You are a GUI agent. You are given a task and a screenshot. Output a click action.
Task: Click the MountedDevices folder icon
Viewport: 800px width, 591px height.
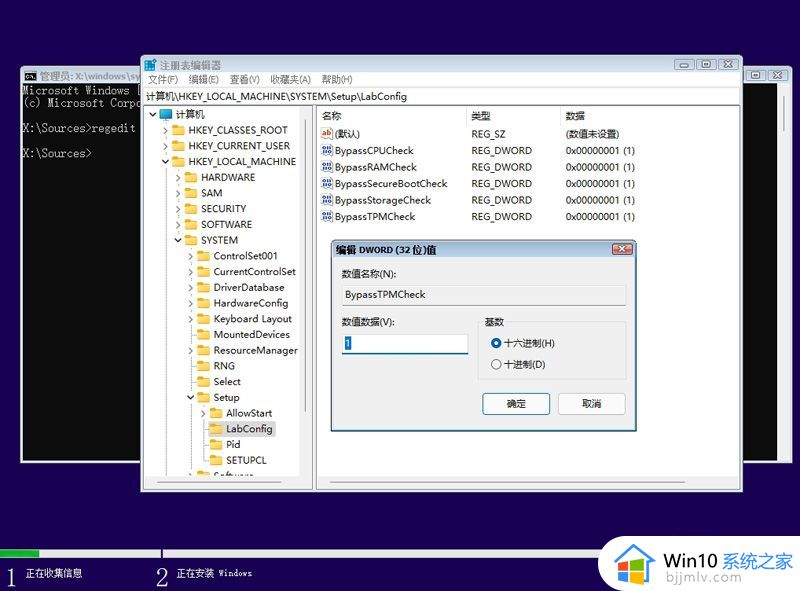[204, 335]
